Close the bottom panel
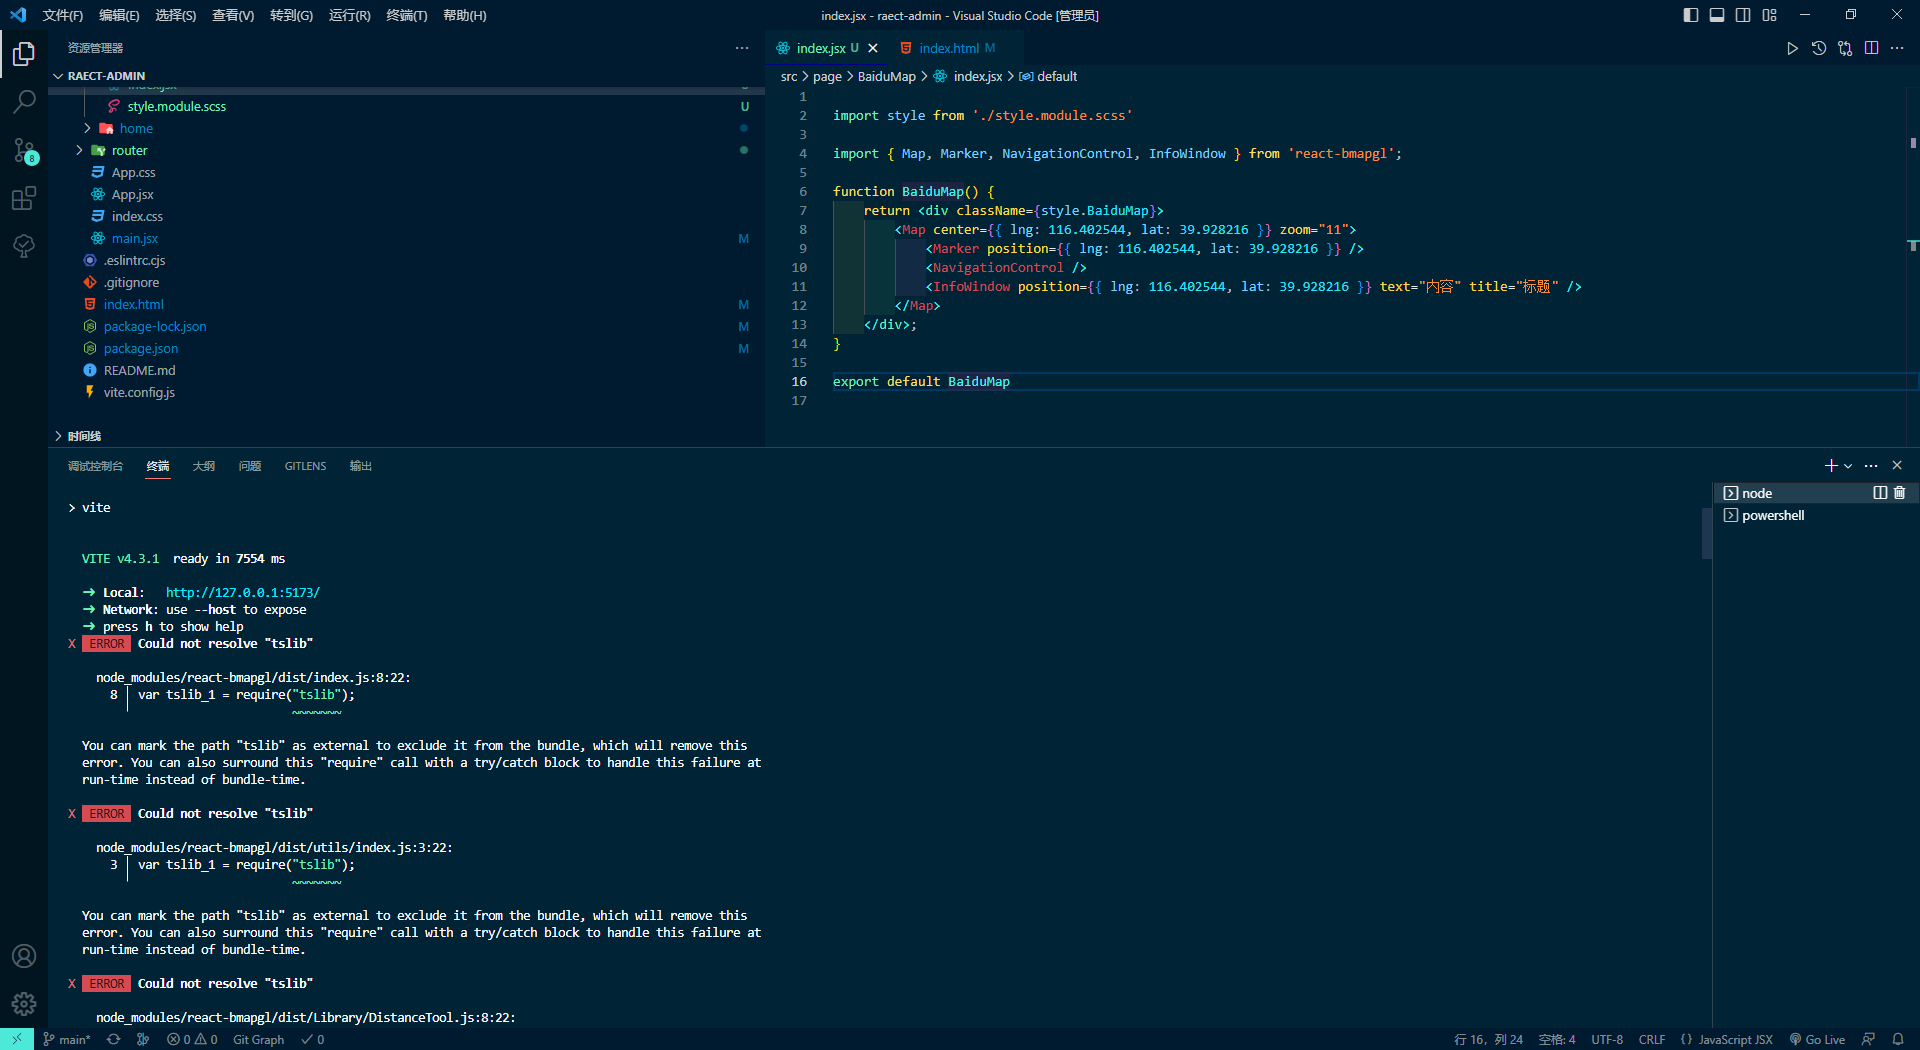The width and height of the screenshot is (1920, 1050). click(x=1897, y=466)
